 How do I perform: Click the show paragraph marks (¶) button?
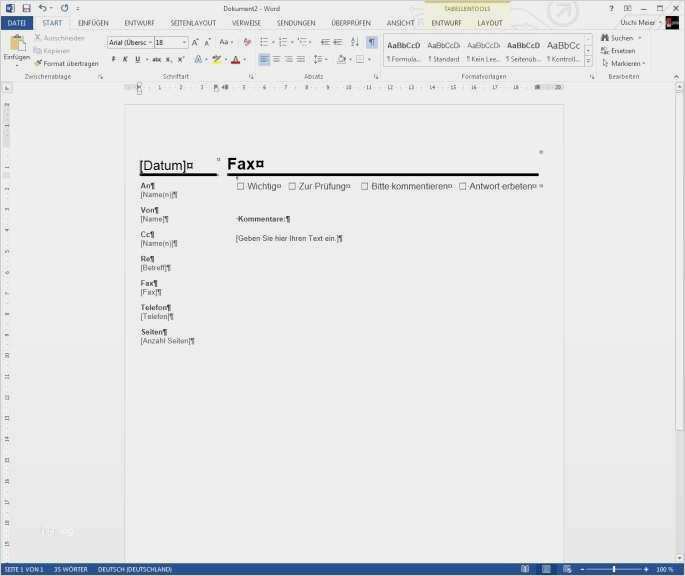coord(372,42)
